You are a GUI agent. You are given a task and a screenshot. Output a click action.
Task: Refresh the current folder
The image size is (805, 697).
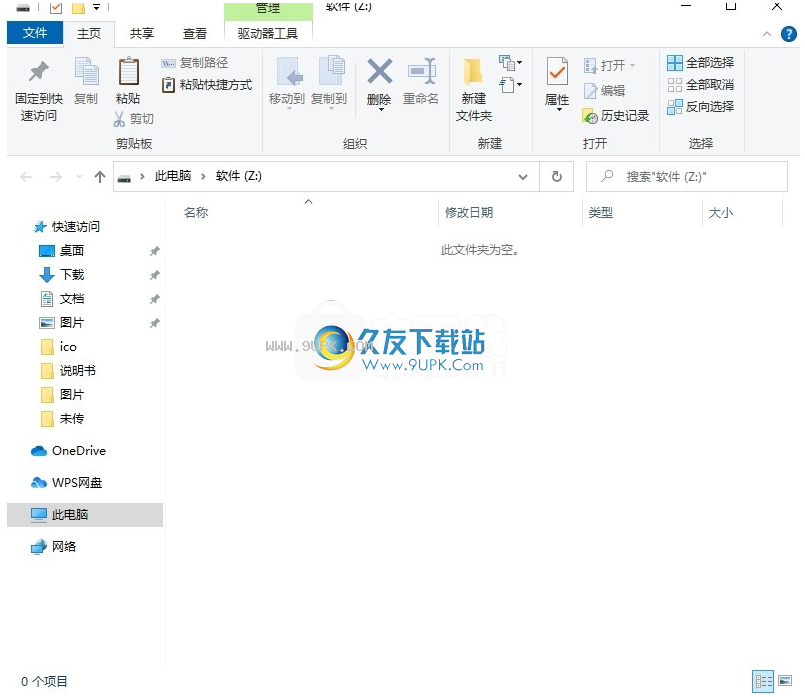557,177
